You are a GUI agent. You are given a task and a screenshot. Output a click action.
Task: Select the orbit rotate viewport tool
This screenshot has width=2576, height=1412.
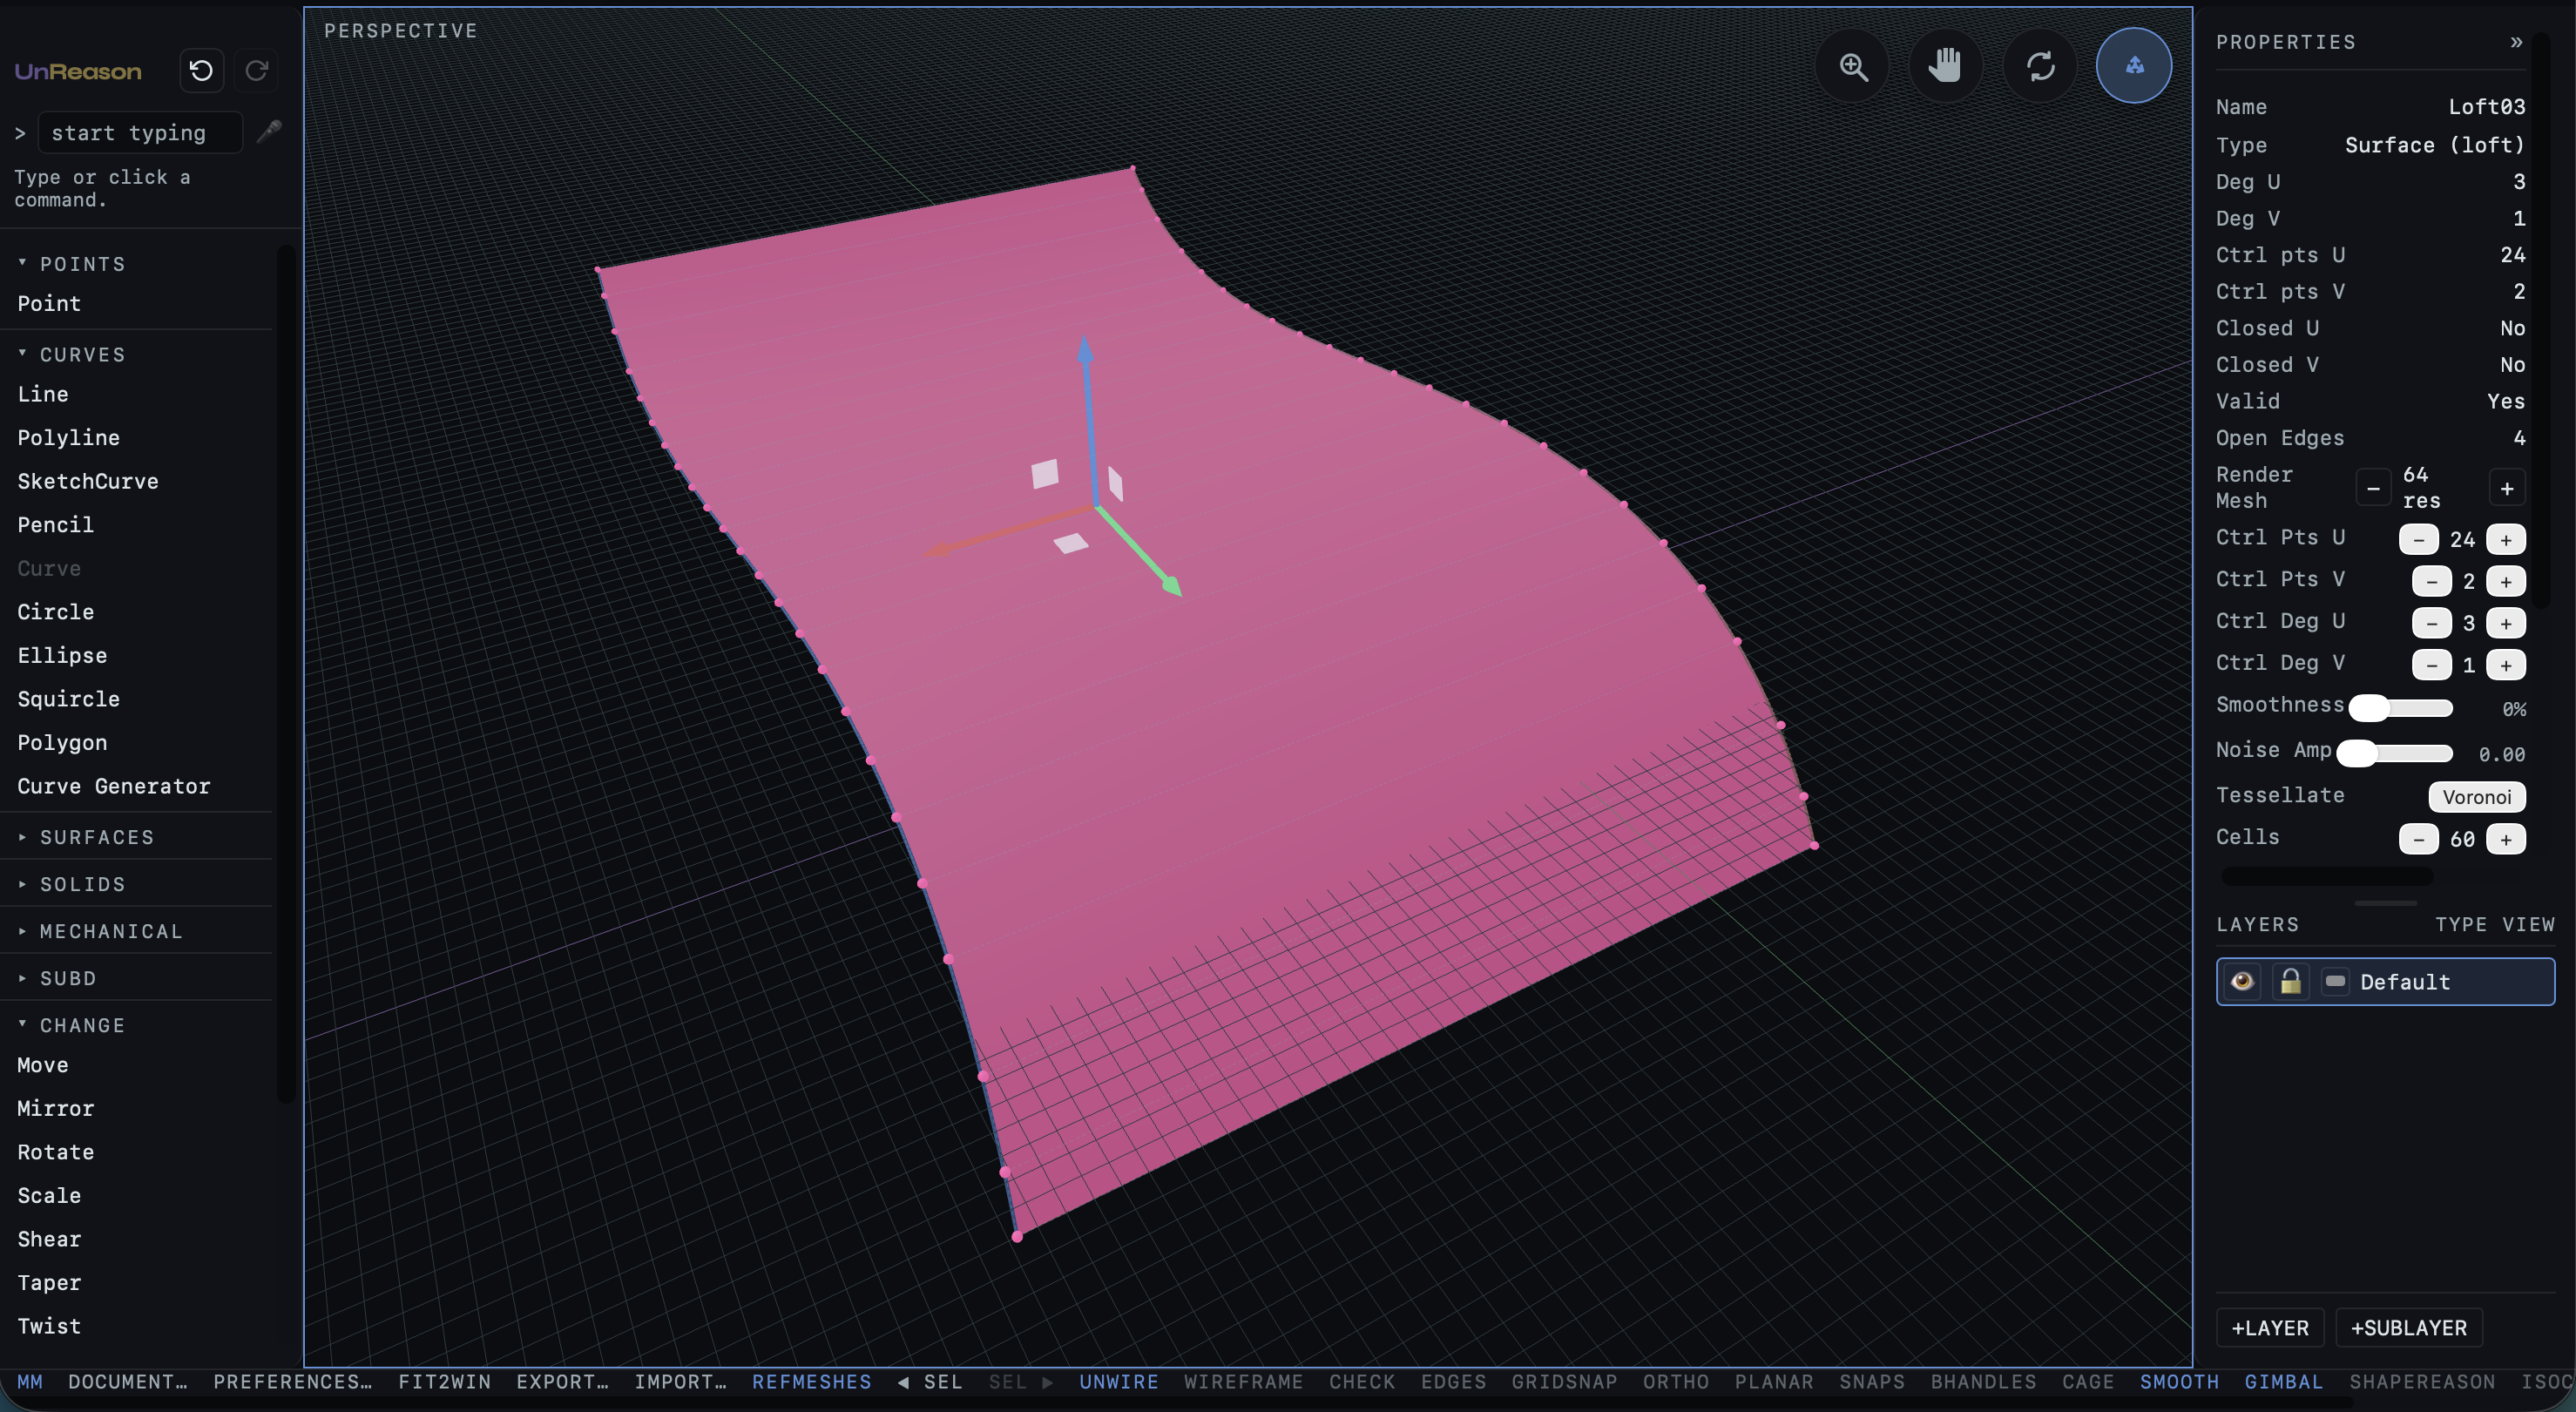click(2040, 66)
